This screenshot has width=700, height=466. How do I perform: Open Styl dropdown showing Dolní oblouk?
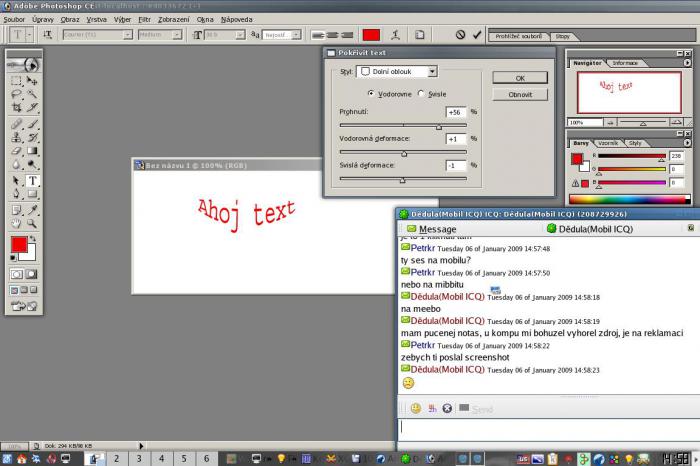pyautogui.click(x=397, y=71)
